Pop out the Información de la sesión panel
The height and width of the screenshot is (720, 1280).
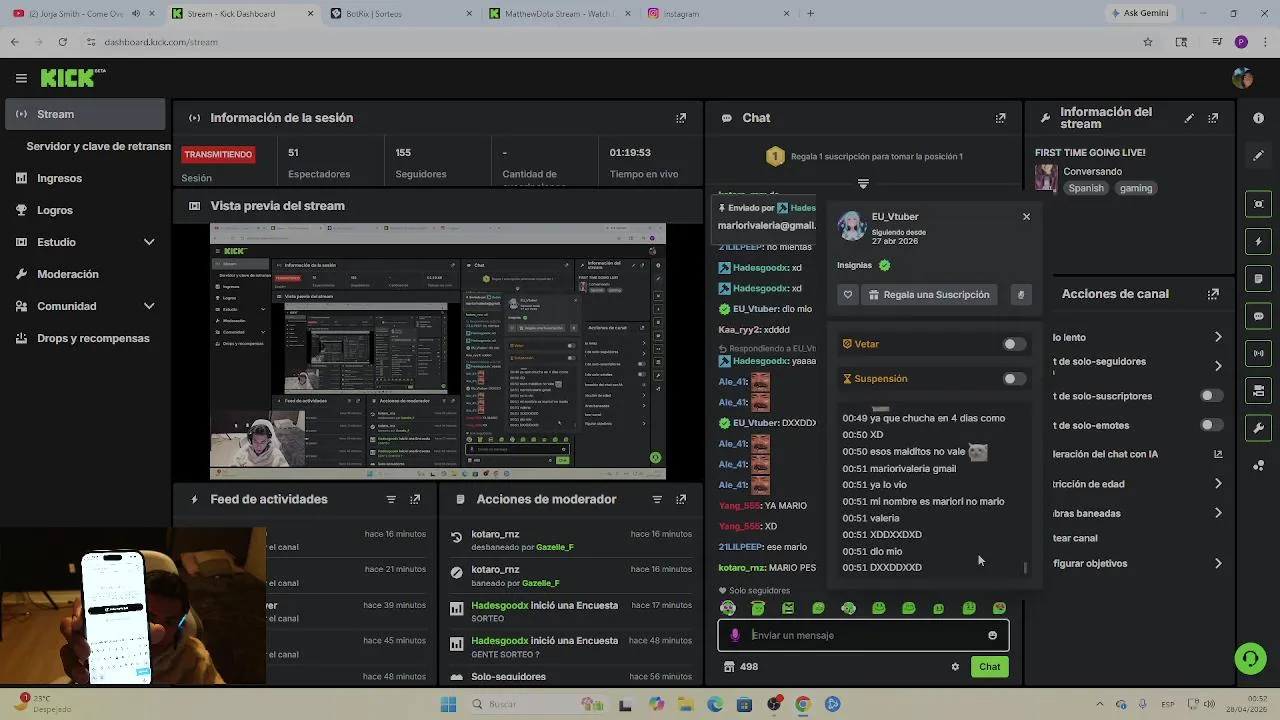(x=681, y=118)
